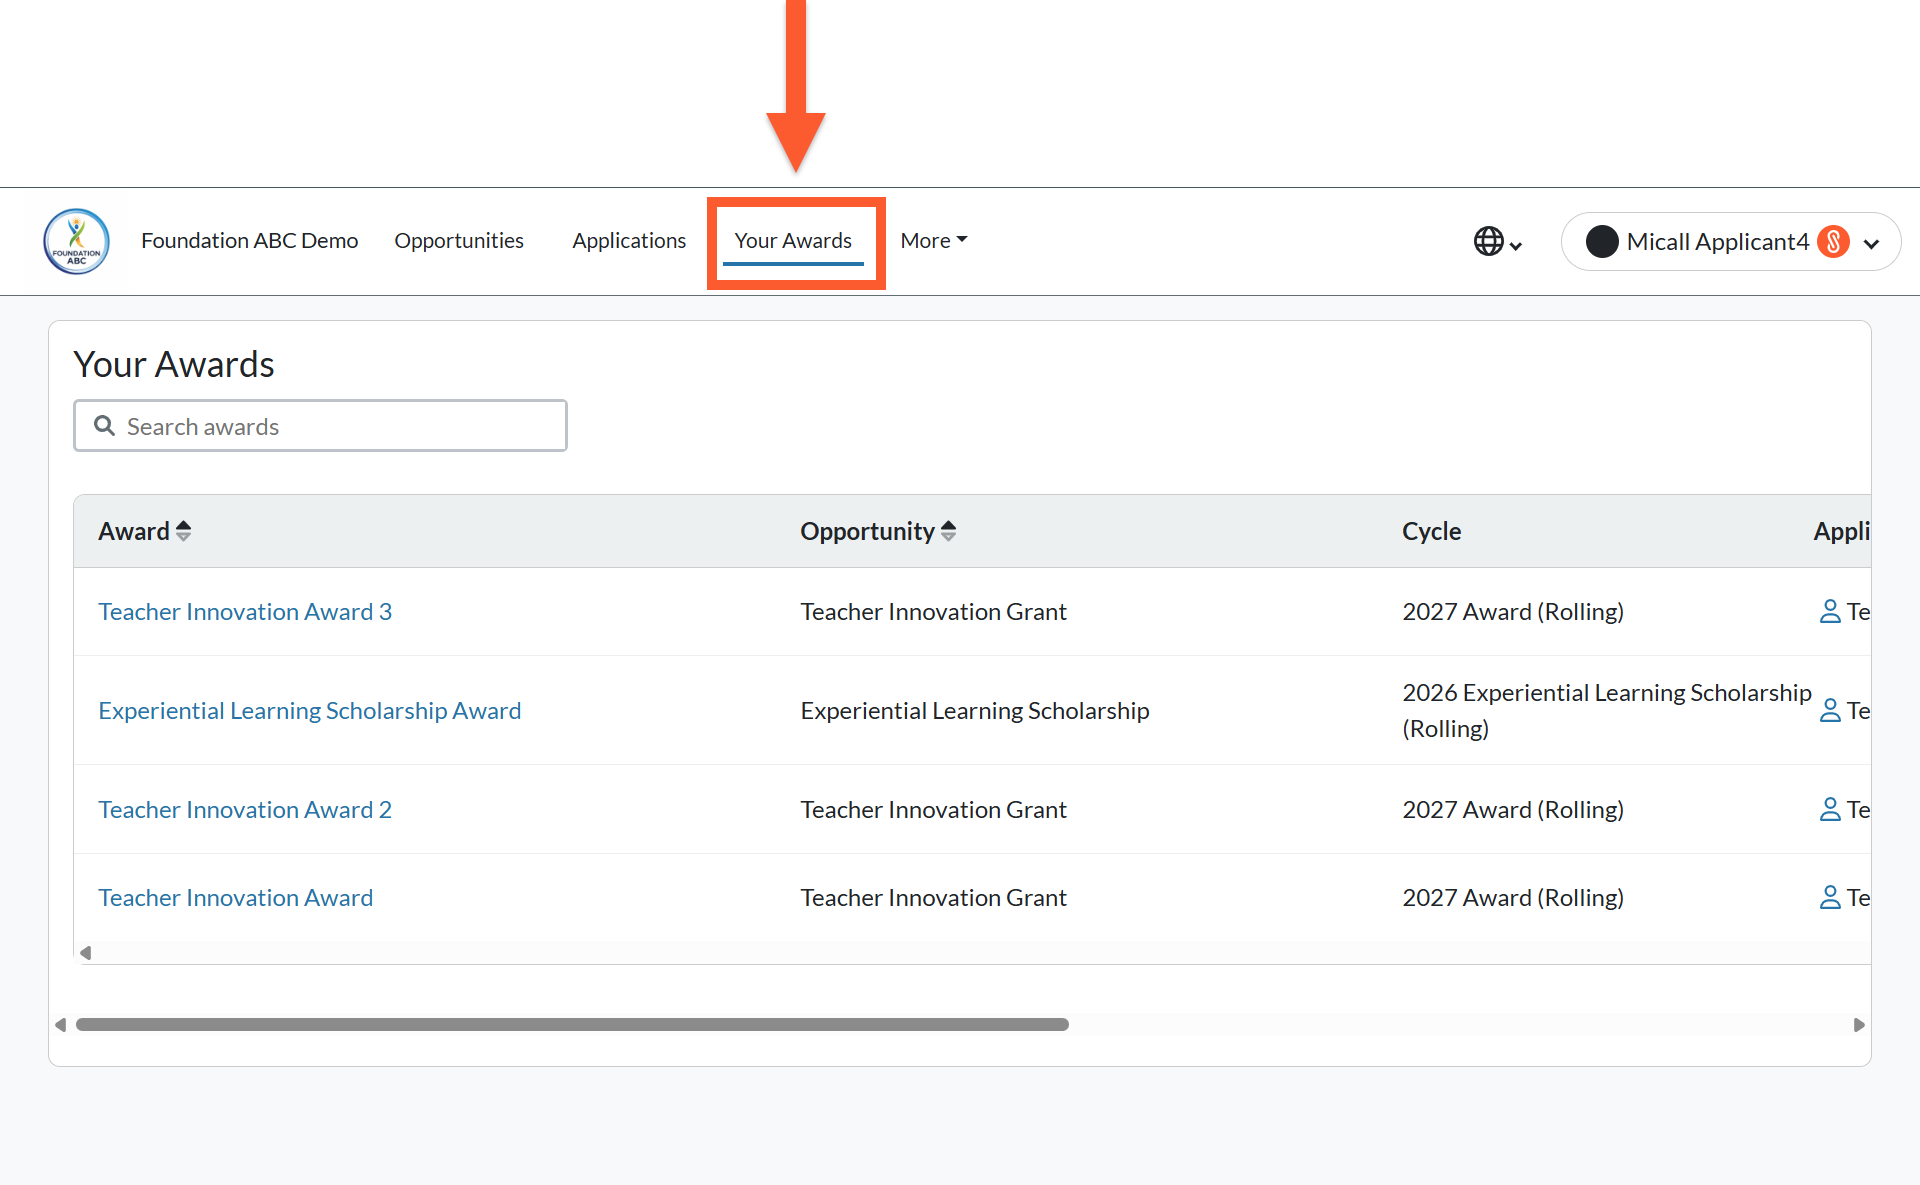Open the Teacher Innovation Award link
Screen dimensions: 1920x1185
pos(236,897)
